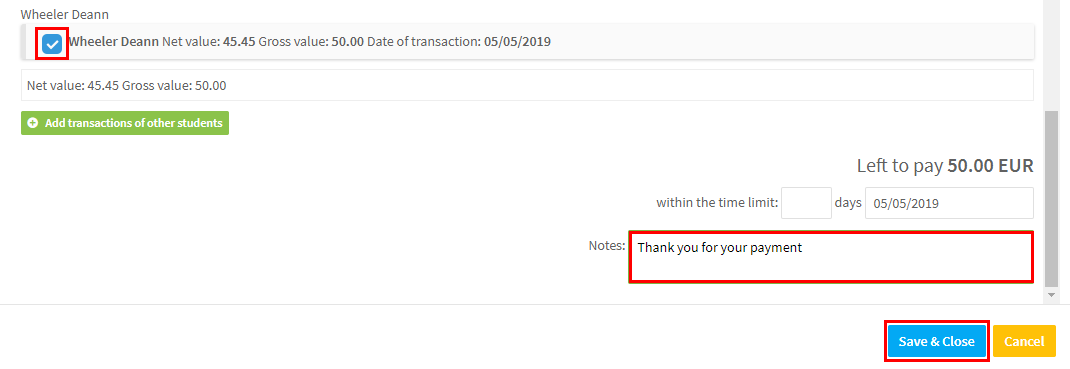Click the scrollbar track above the thumb
Image resolution: width=1070 pixels, height=369 pixels.
tap(1051, 55)
